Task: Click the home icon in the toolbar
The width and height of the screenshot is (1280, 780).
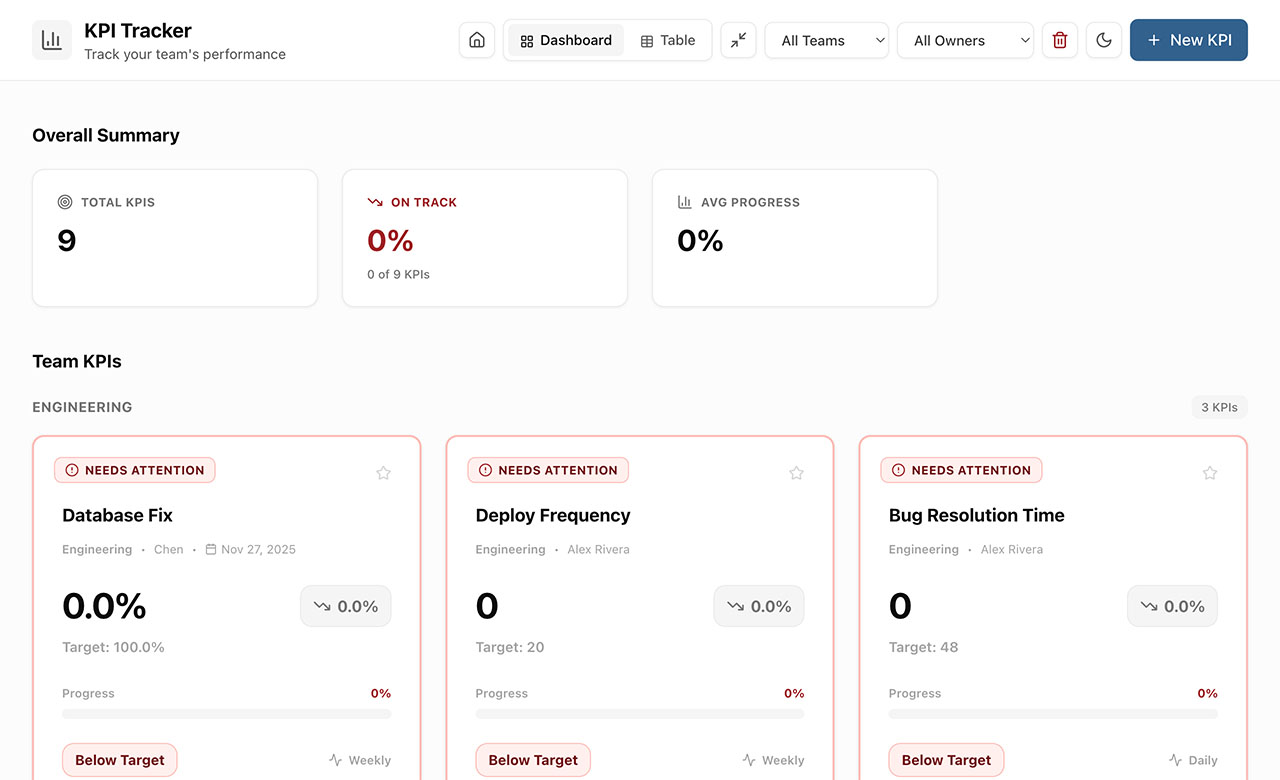Action: pos(477,40)
